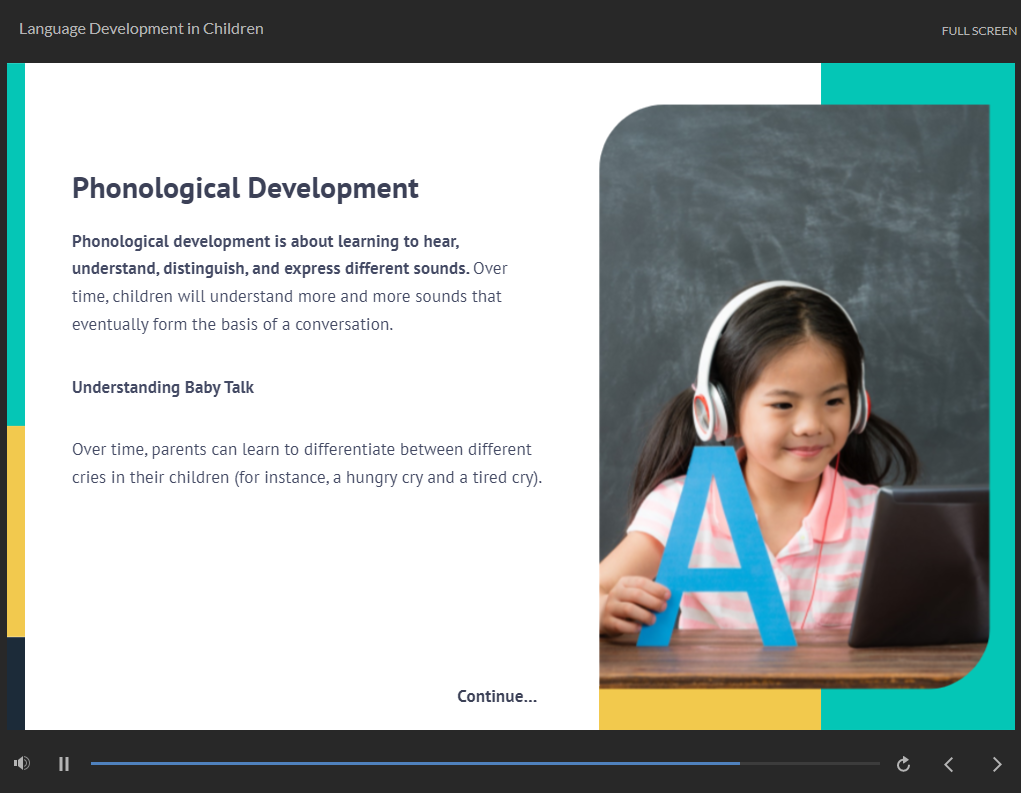This screenshot has width=1021, height=793.
Task: Mute the slide audio with the speaker icon
Action: pos(22,764)
